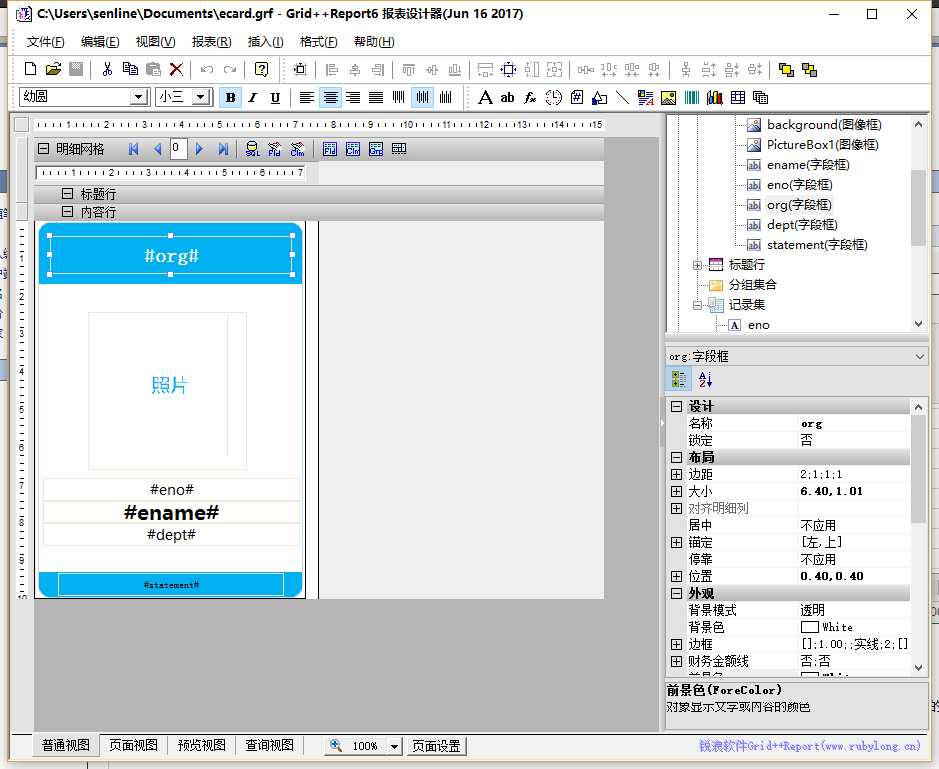Insert a shape box
The width and height of the screenshot is (939, 769).
tap(599, 98)
